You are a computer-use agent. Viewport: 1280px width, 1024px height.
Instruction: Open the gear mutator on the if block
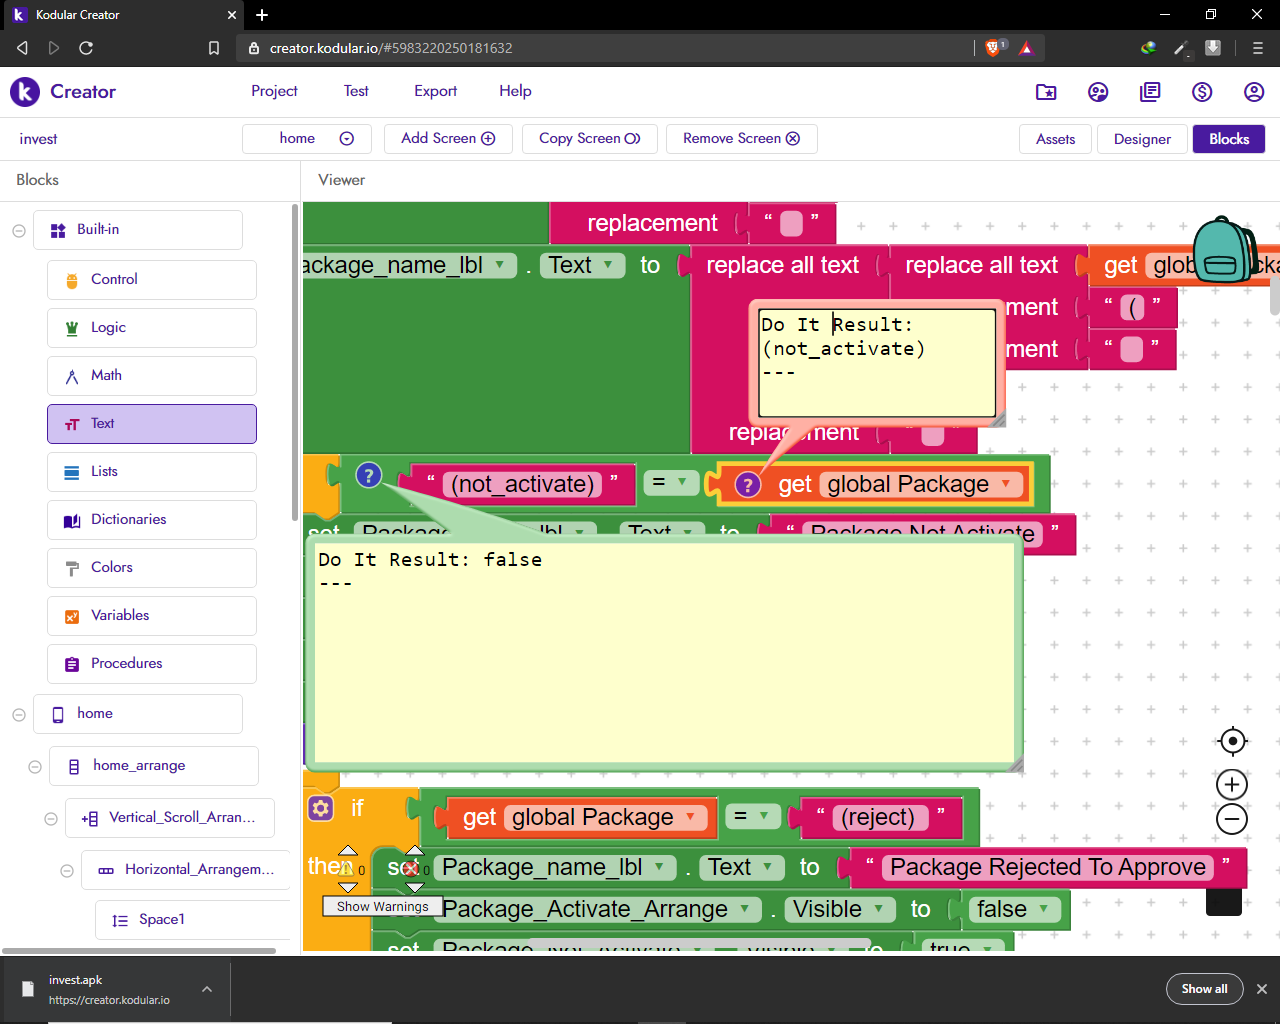click(321, 808)
